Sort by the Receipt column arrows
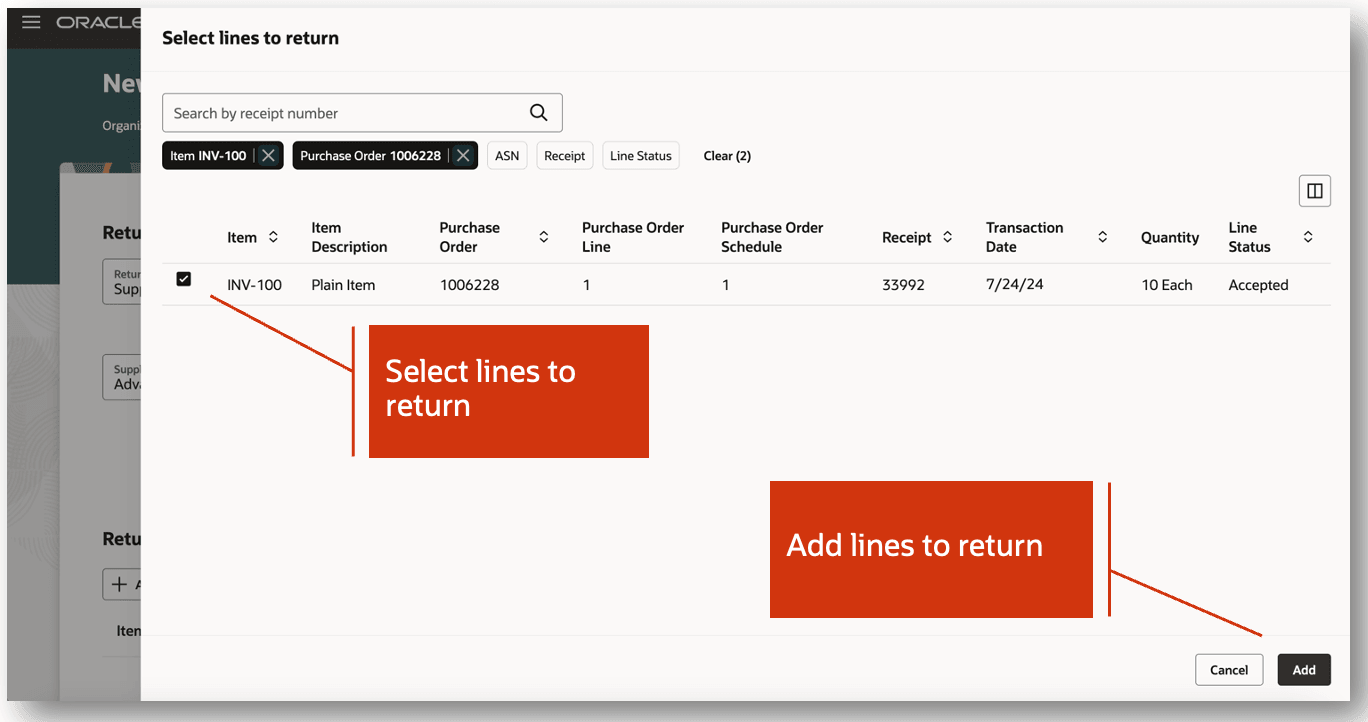This screenshot has width=1368, height=722. 947,237
